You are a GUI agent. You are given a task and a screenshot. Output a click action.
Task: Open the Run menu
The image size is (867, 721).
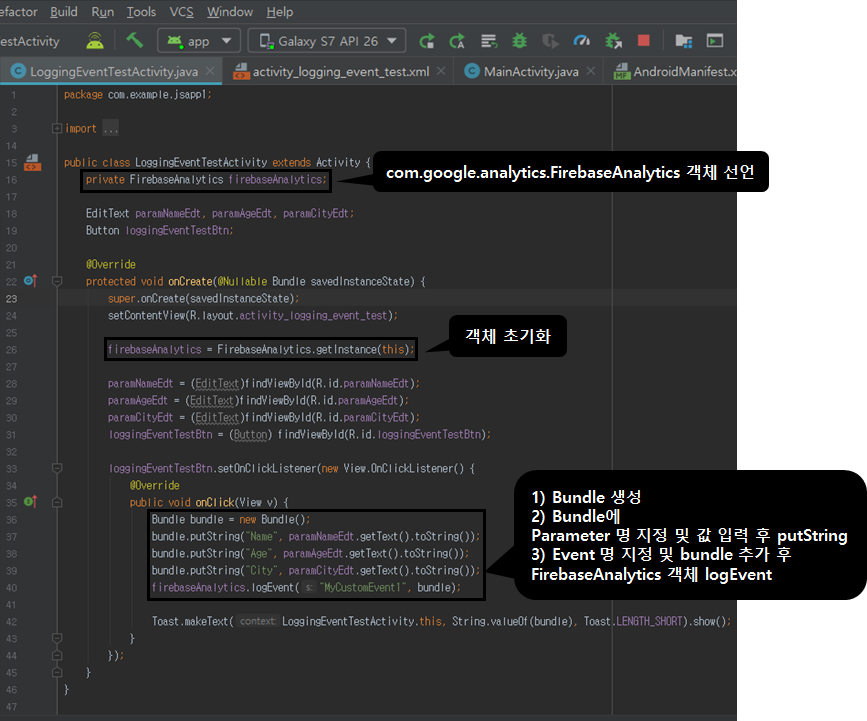pyautogui.click(x=102, y=12)
